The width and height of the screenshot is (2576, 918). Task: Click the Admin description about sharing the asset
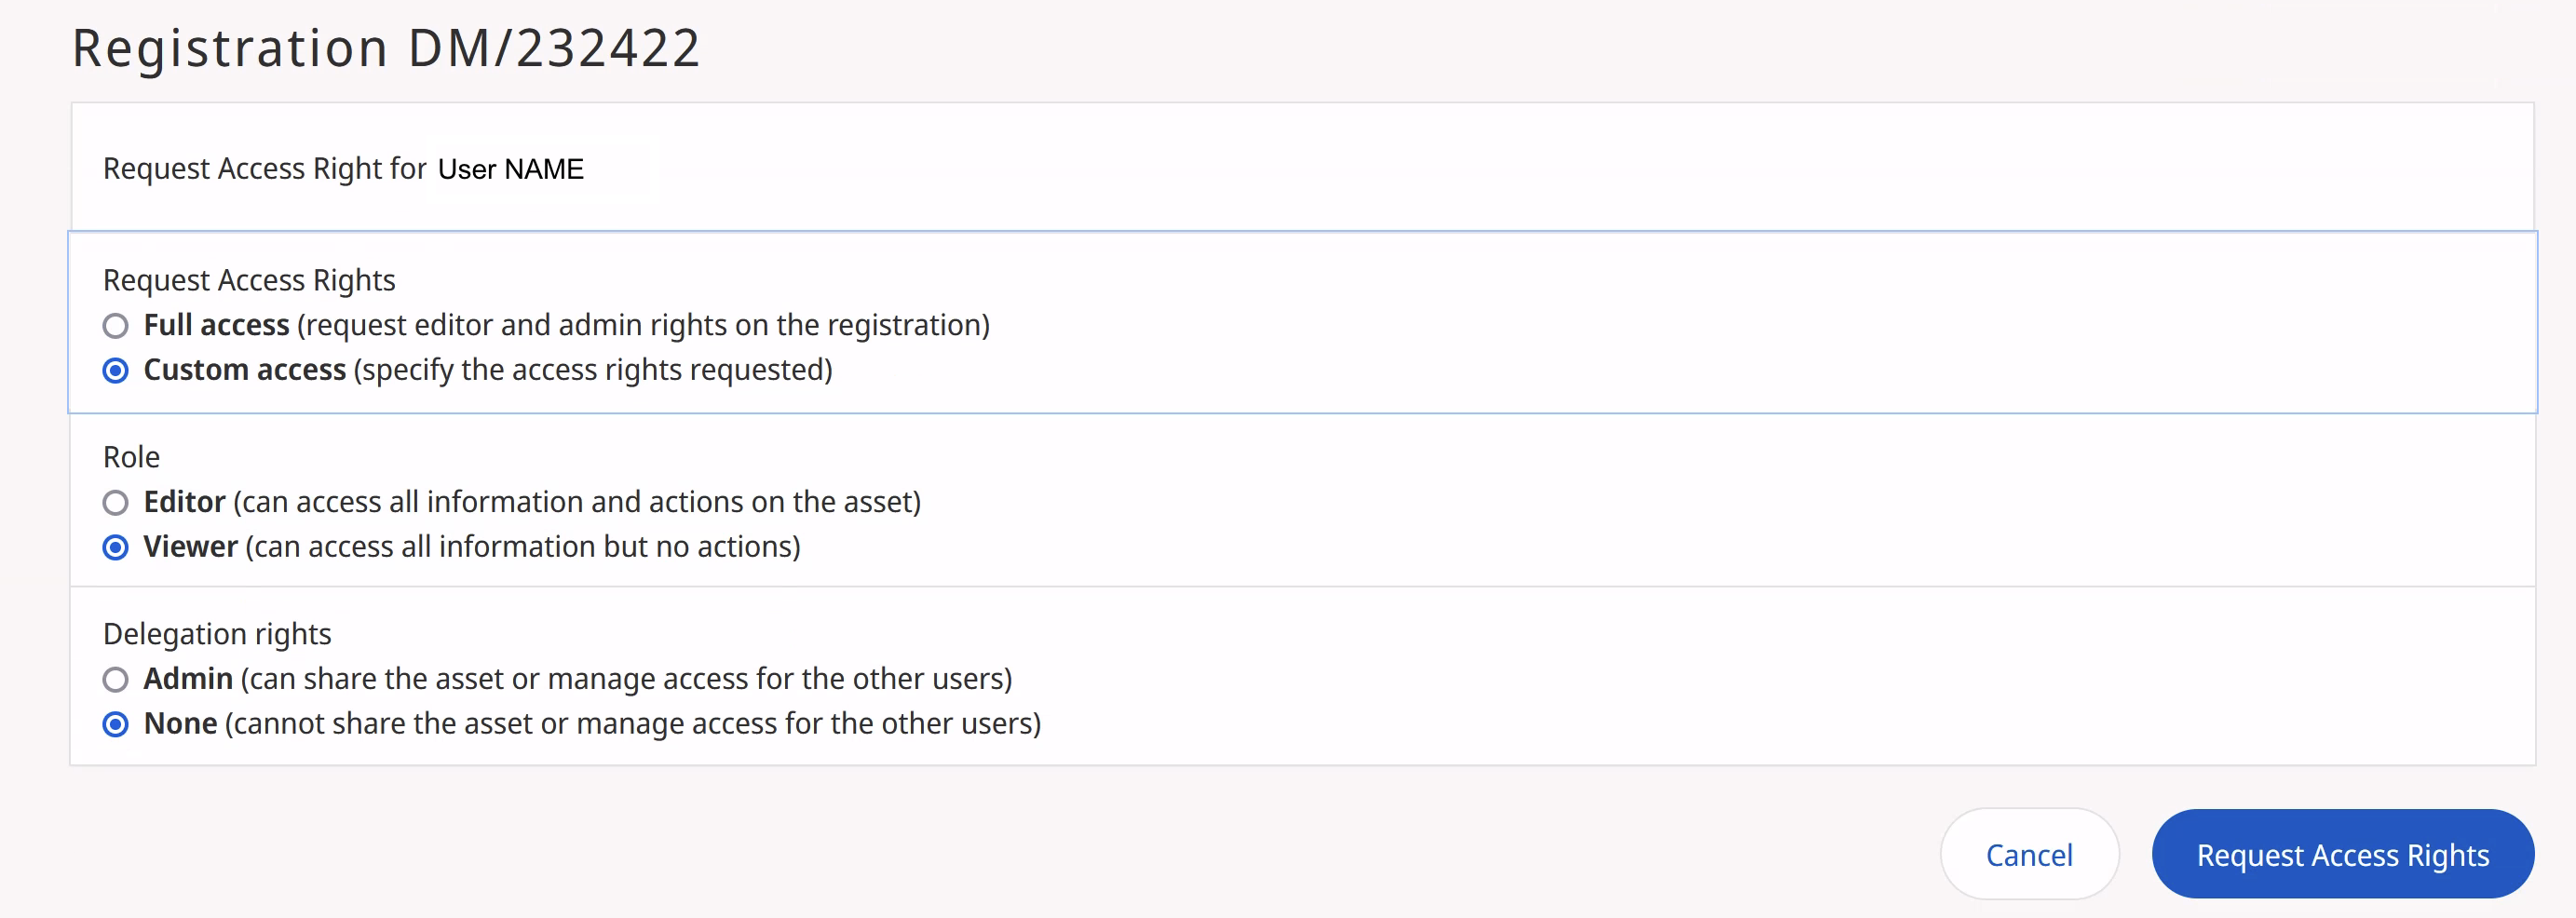click(626, 679)
